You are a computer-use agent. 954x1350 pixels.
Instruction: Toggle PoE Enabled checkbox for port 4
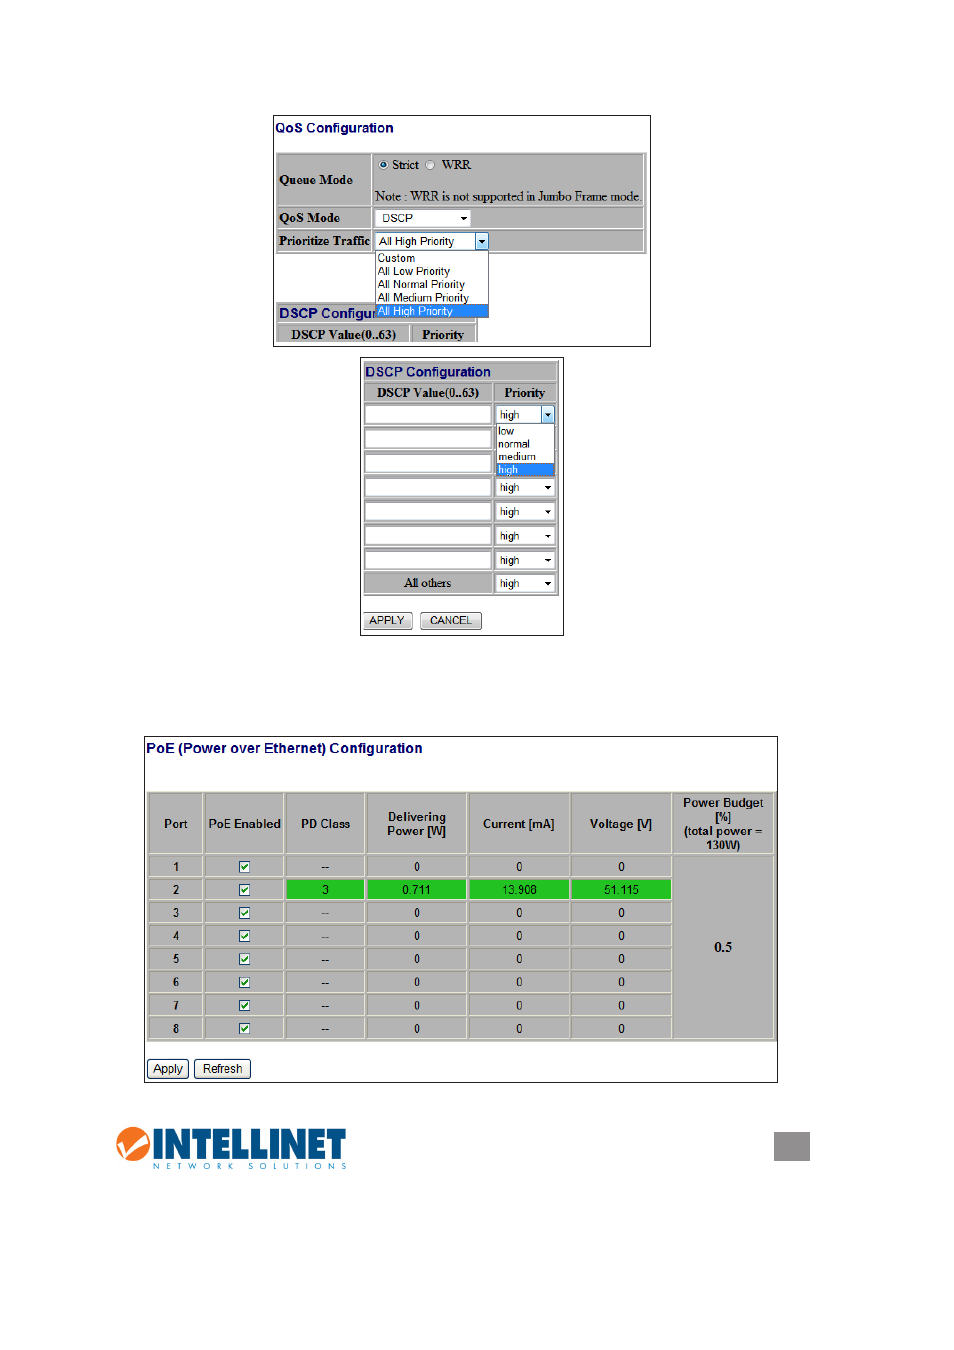pos(244,936)
